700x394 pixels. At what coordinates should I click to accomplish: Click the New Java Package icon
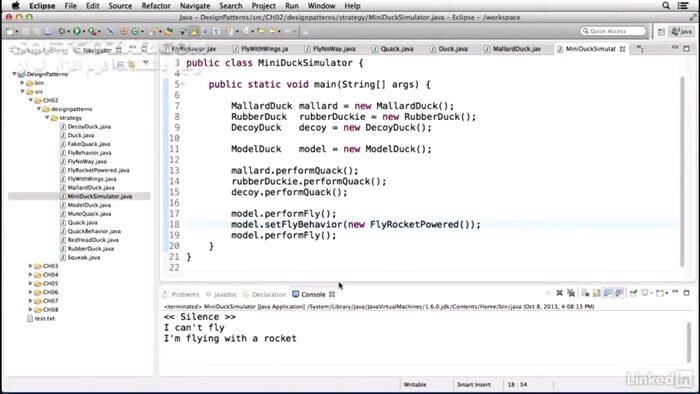point(124,31)
